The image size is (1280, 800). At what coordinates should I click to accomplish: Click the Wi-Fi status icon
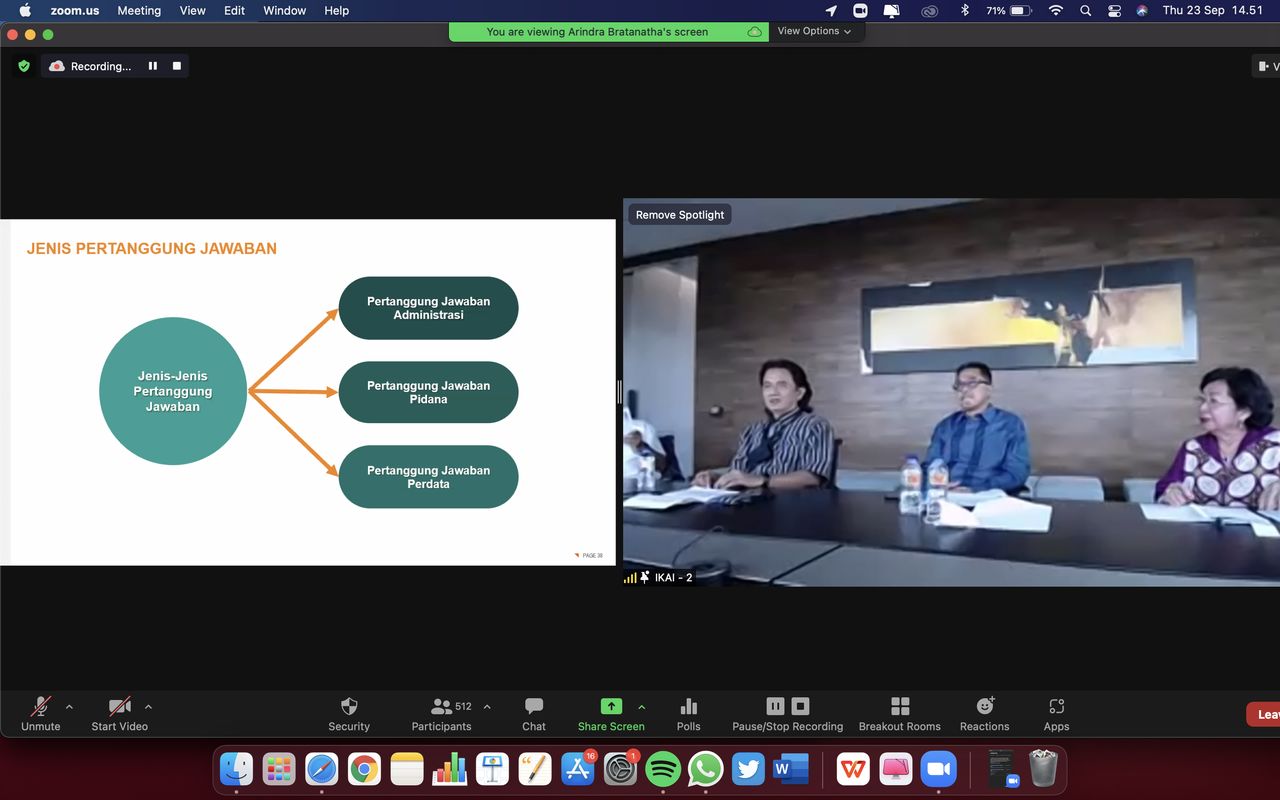(1056, 10)
